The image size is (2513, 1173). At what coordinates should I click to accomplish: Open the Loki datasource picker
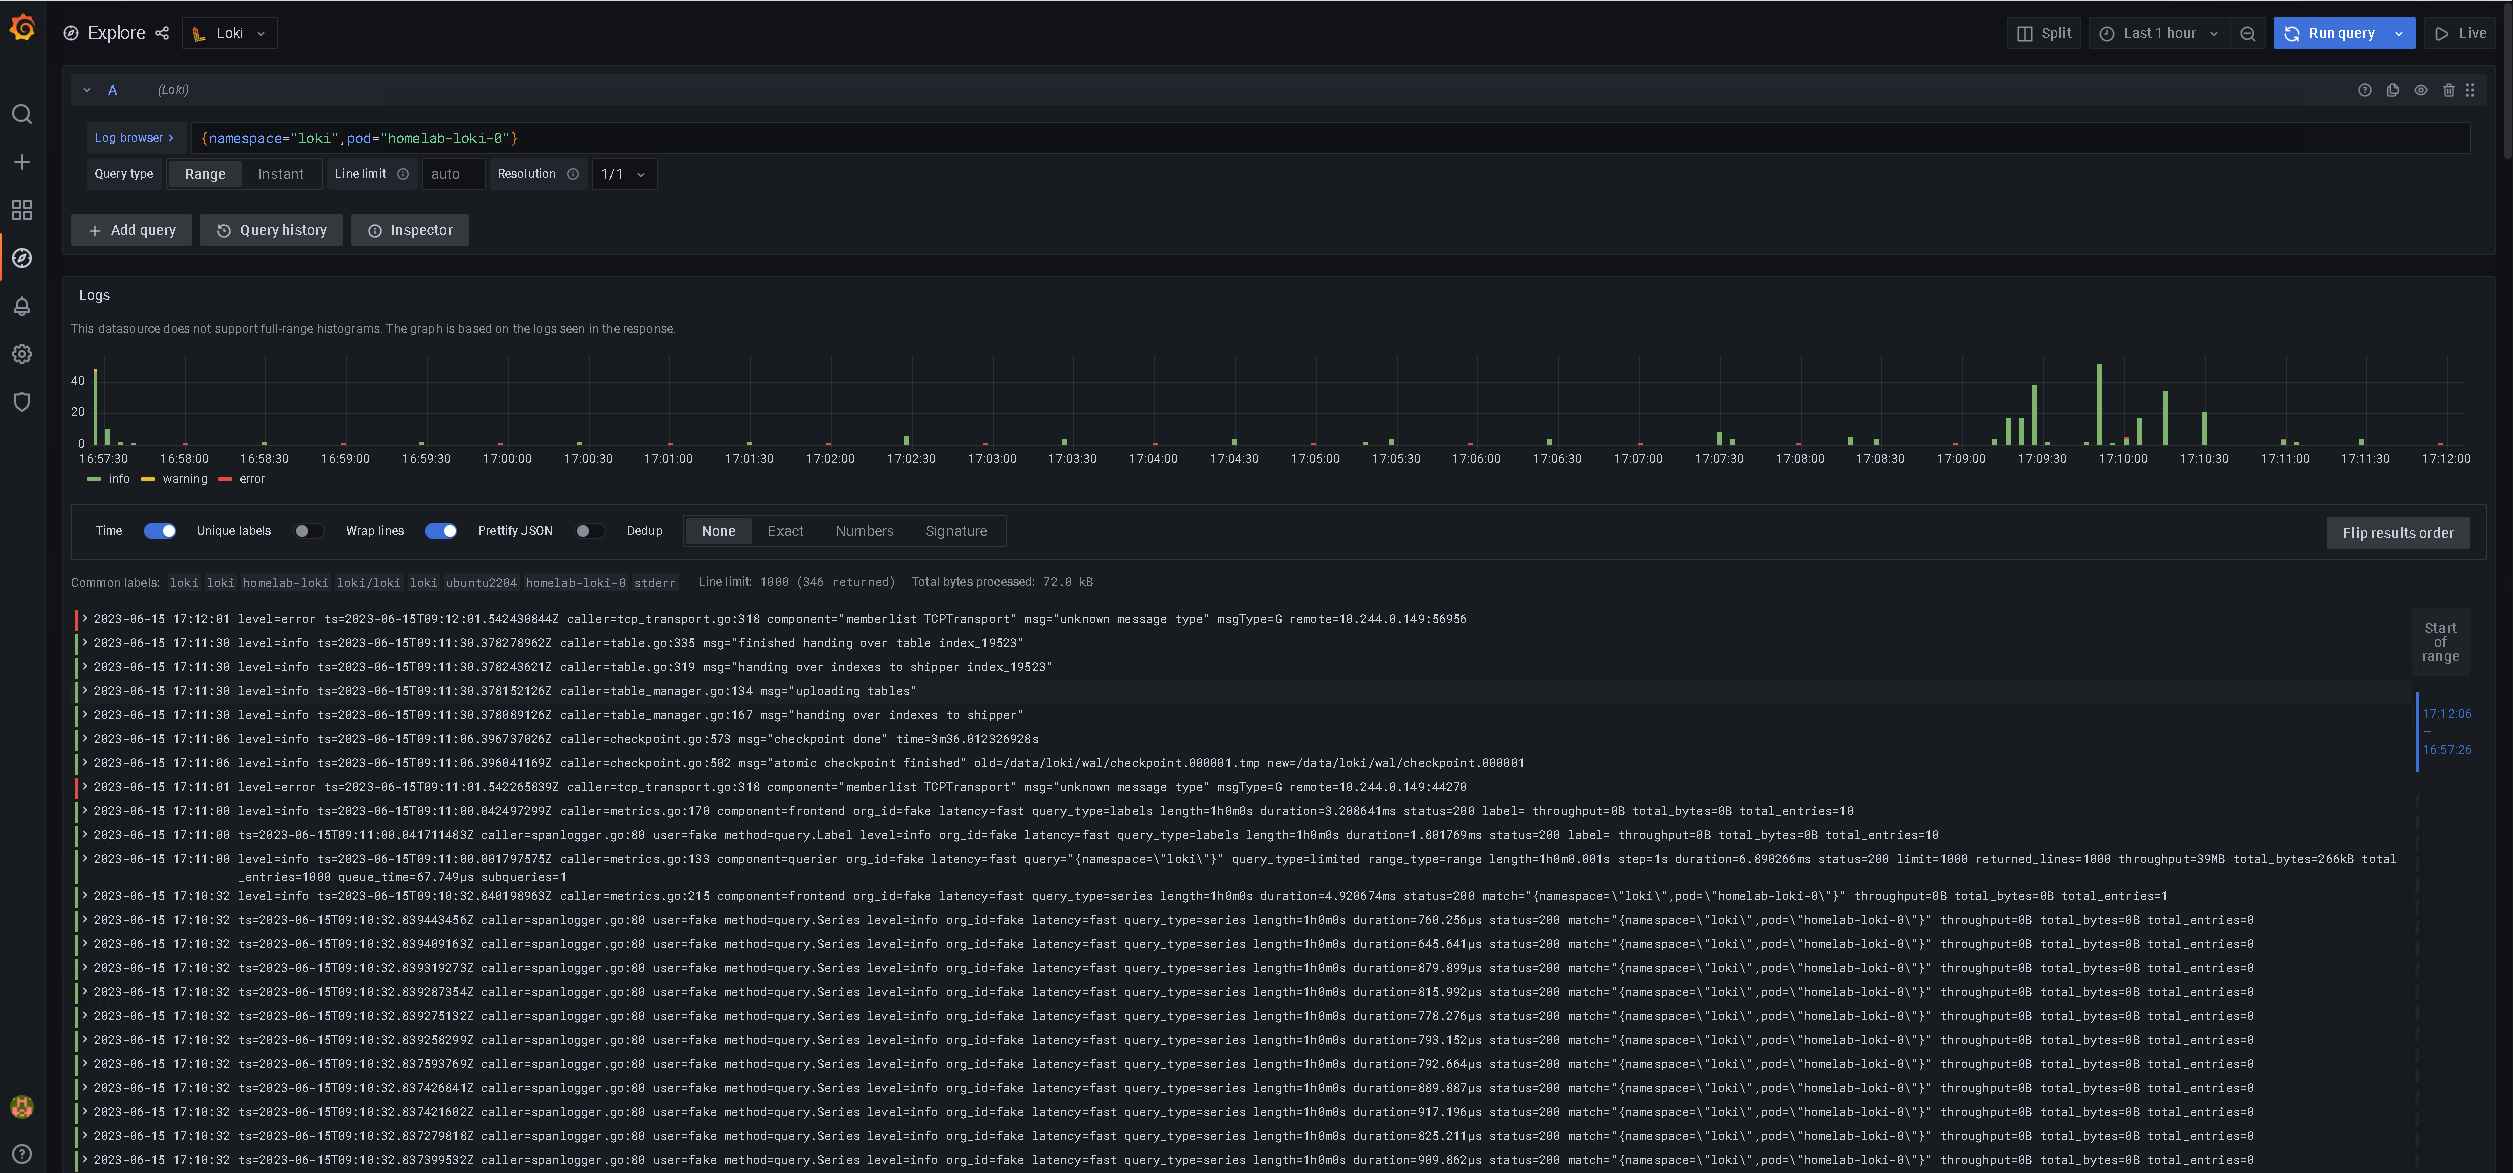pos(230,33)
